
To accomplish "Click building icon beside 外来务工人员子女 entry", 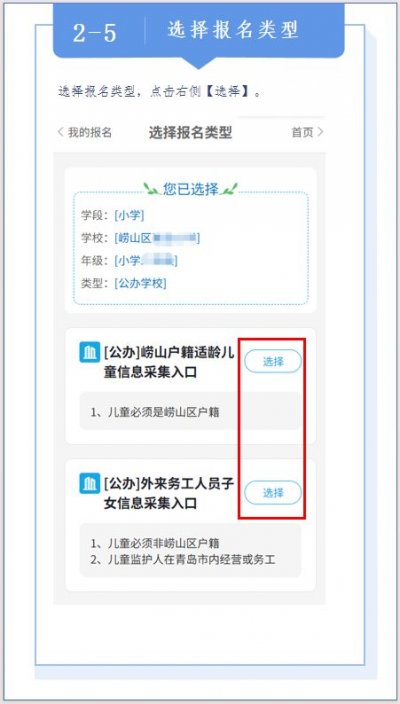I will tap(89, 484).
